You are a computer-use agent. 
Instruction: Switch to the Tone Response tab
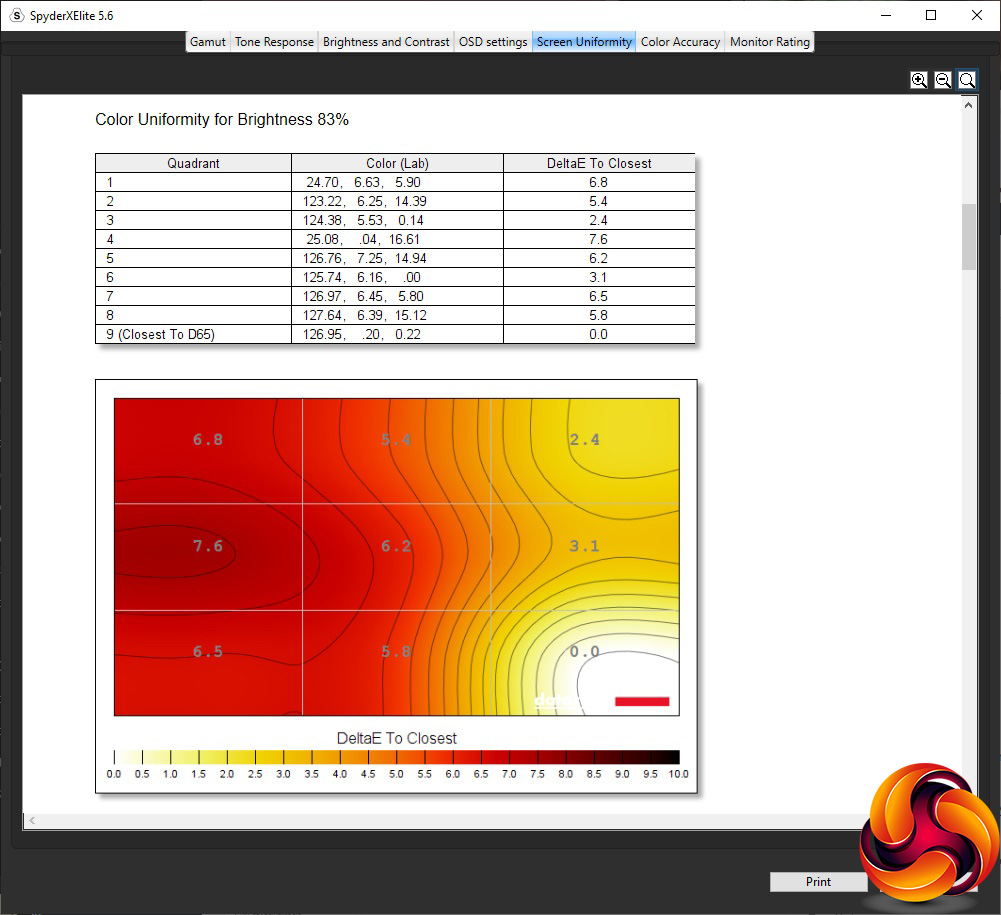pos(275,42)
